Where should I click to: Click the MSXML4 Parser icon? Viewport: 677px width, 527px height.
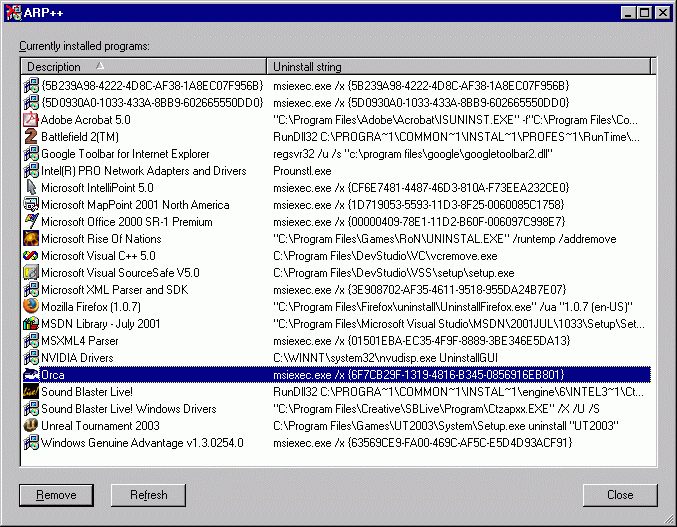coord(31,341)
